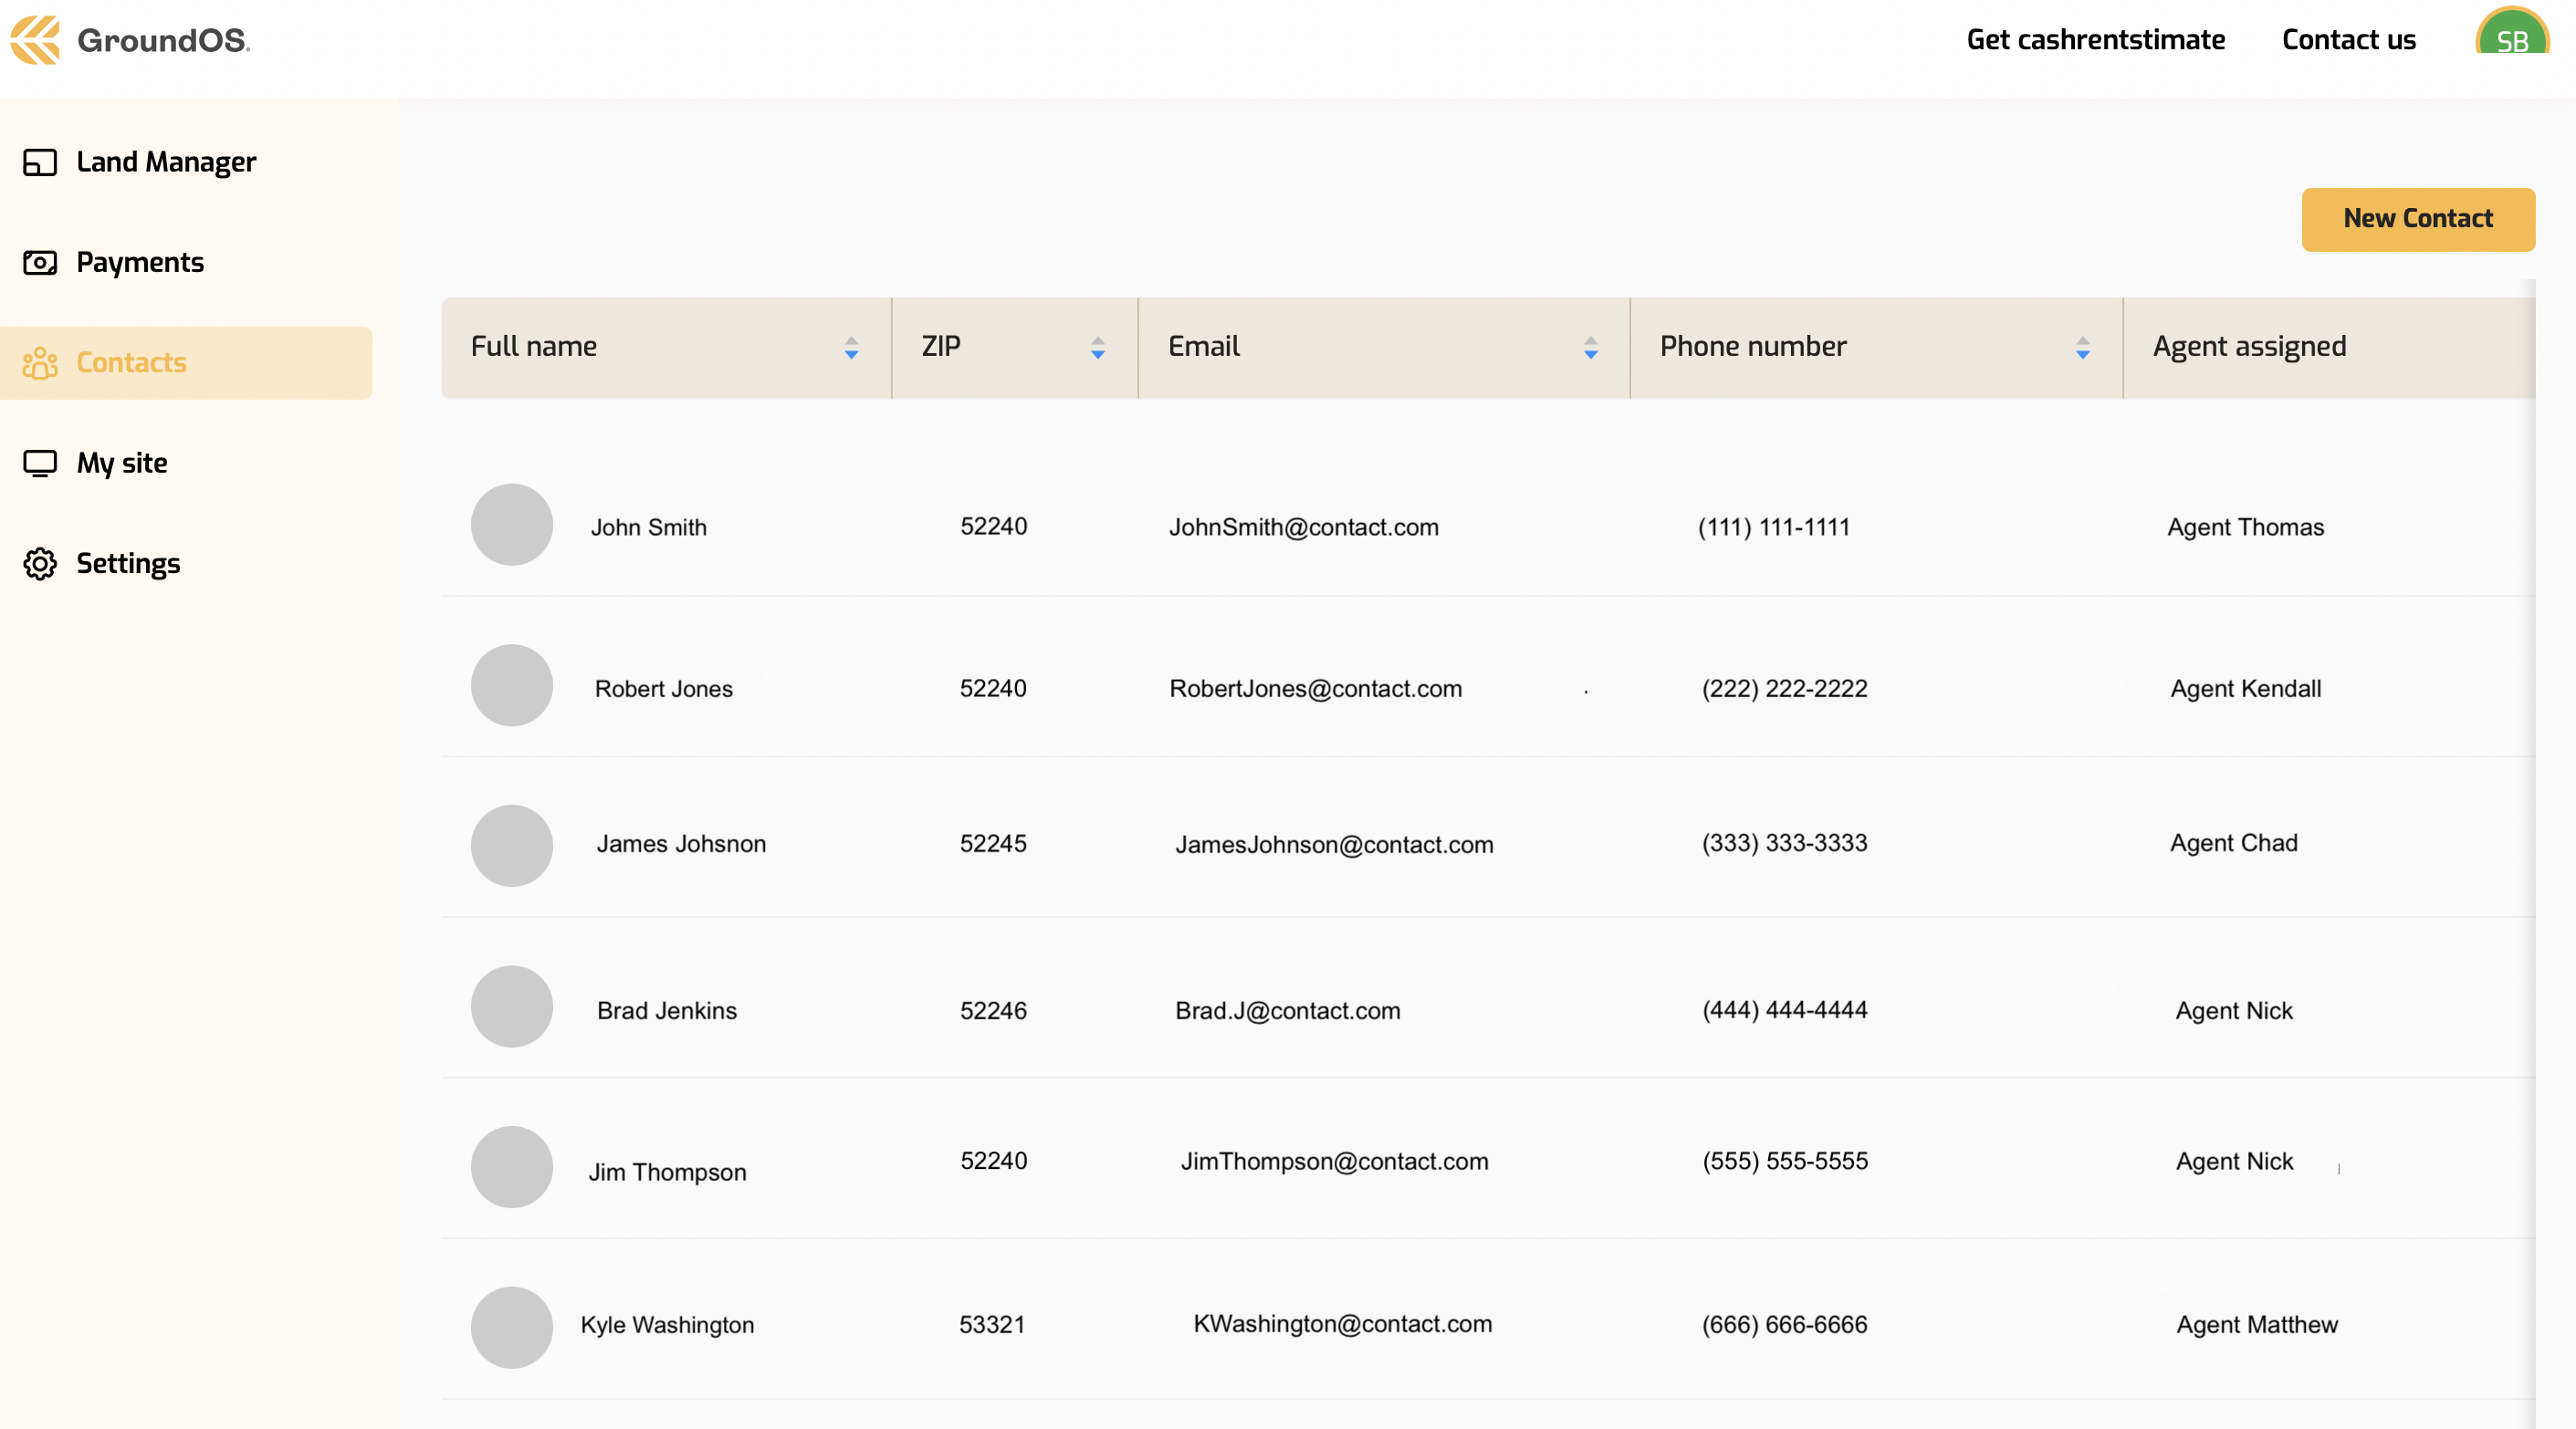Sort contacts by ZIP code
The image size is (2576, 1429).
pos(1097,348)
